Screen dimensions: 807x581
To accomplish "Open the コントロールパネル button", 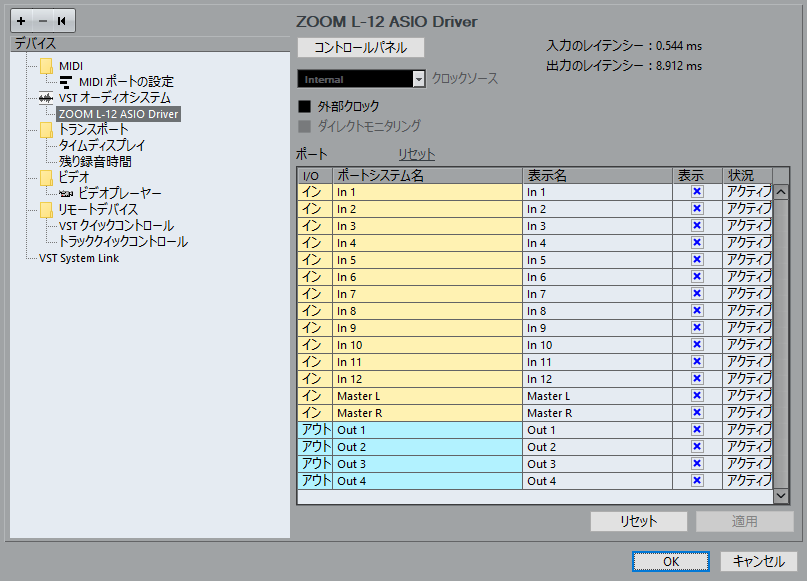I will pyautogui.click(x=361, y=48).
